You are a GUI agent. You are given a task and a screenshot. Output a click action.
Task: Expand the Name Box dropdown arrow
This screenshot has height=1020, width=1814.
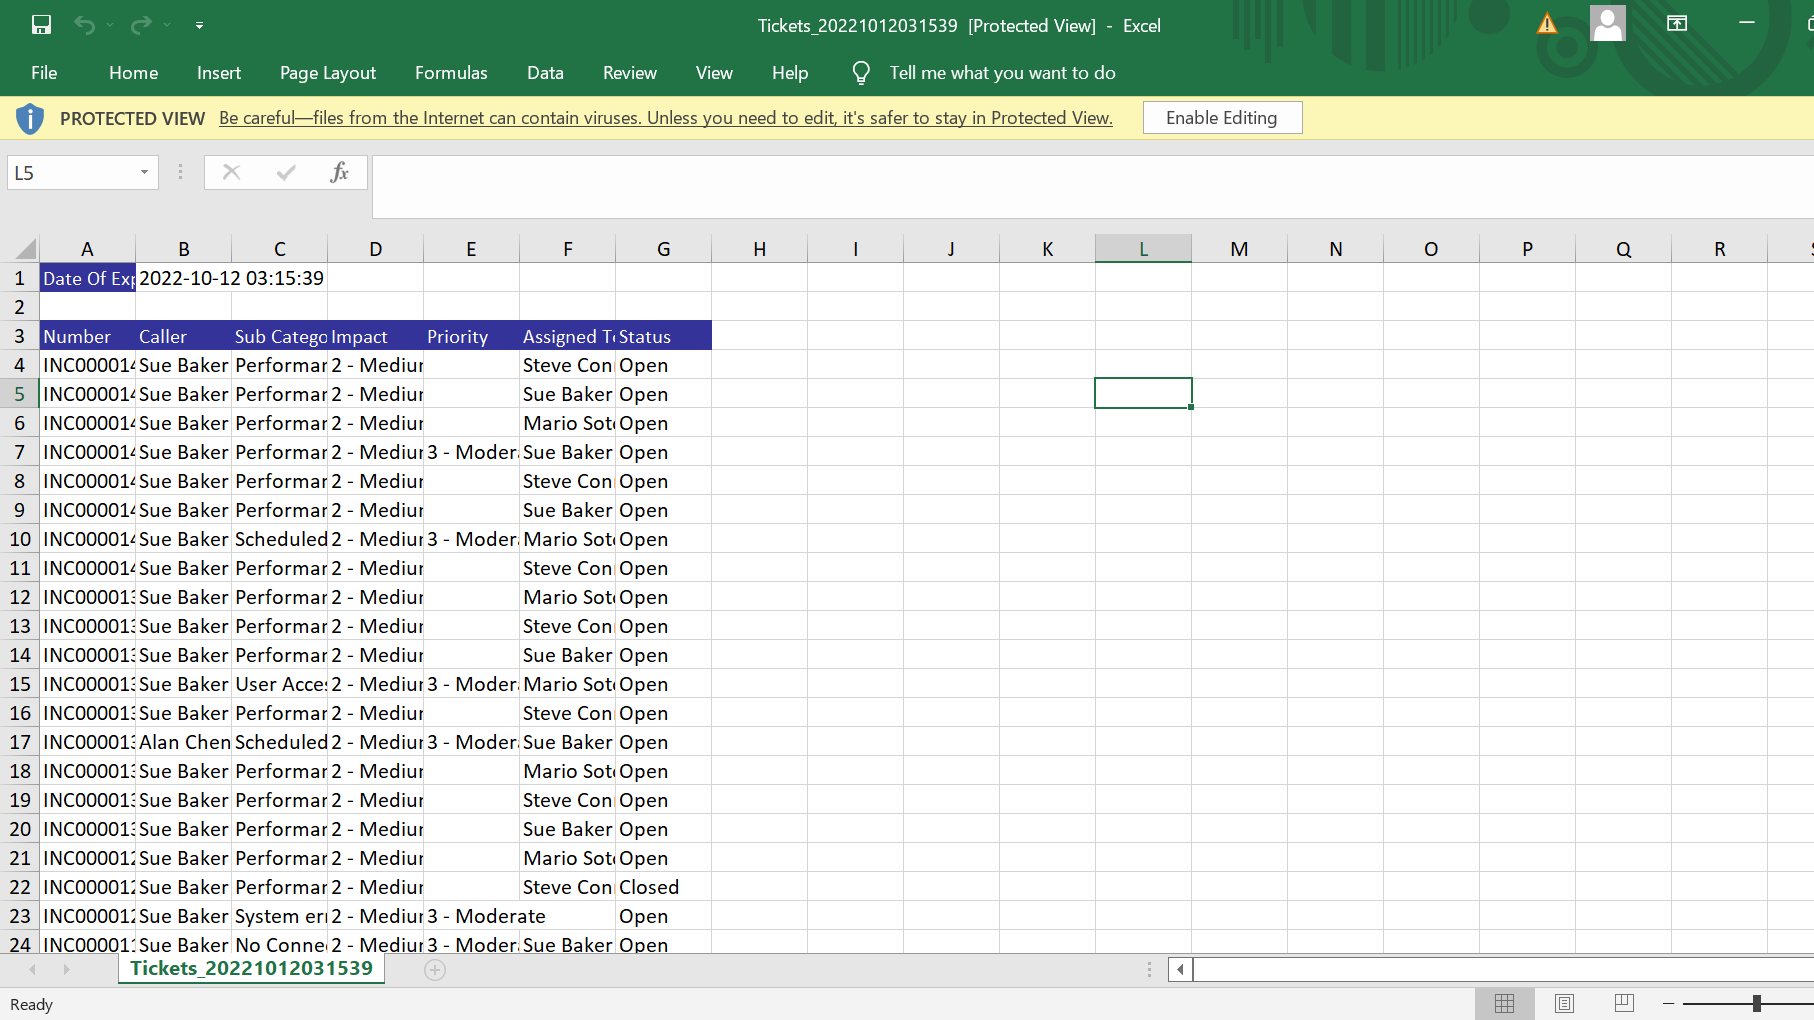click(x=144, y=172)
